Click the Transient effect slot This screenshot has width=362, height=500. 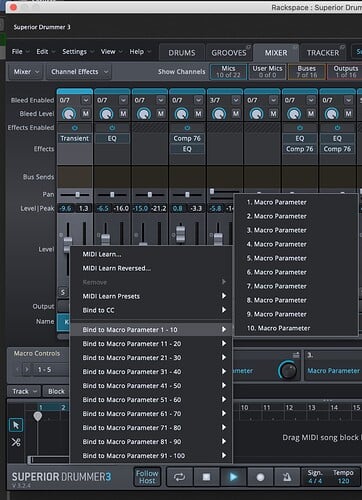pos(75,138)
